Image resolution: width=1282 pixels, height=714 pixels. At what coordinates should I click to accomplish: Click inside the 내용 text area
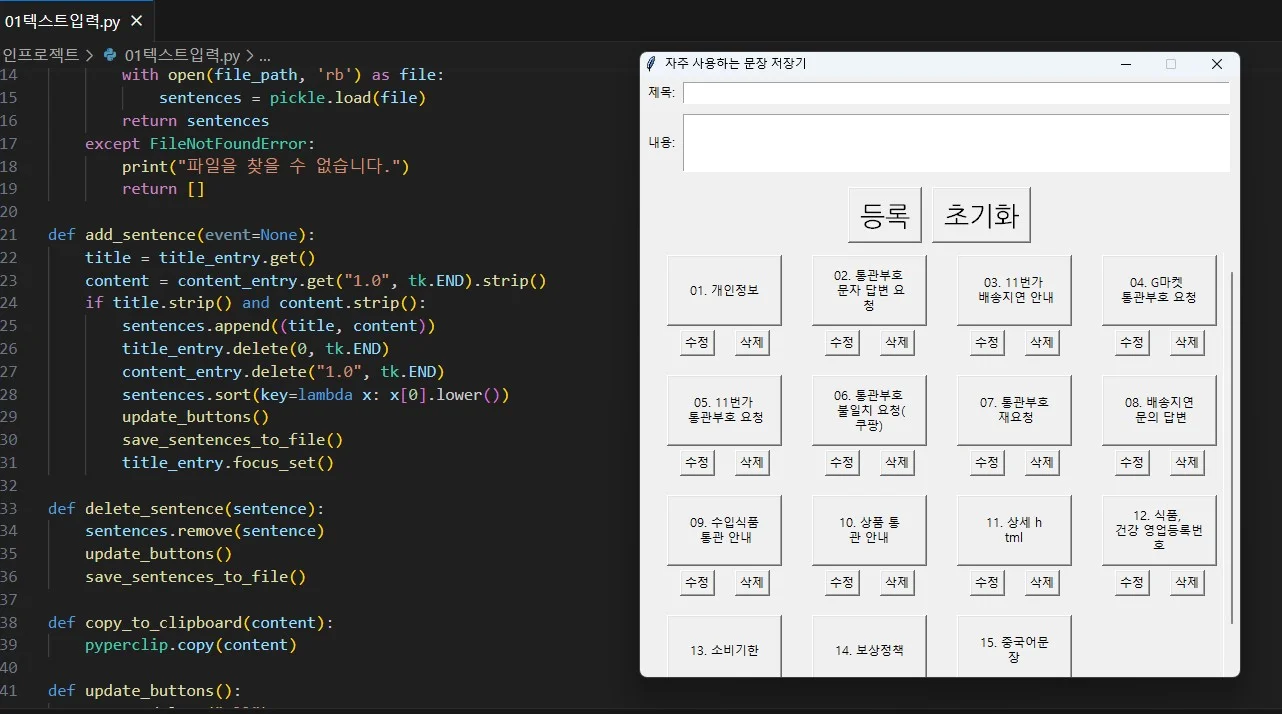pyautogui.click(x=955, y=142)
